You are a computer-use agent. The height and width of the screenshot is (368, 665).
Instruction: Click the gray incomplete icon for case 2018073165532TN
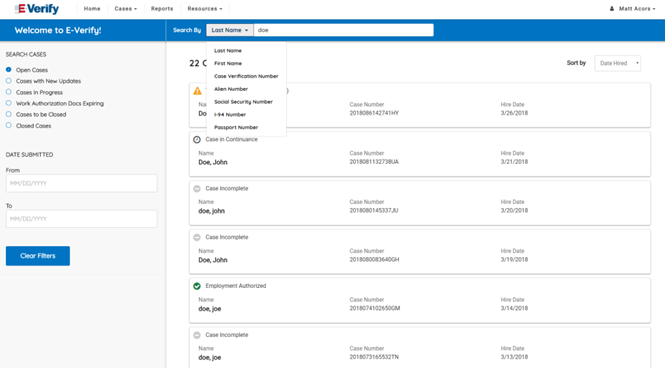coord(197,335)
